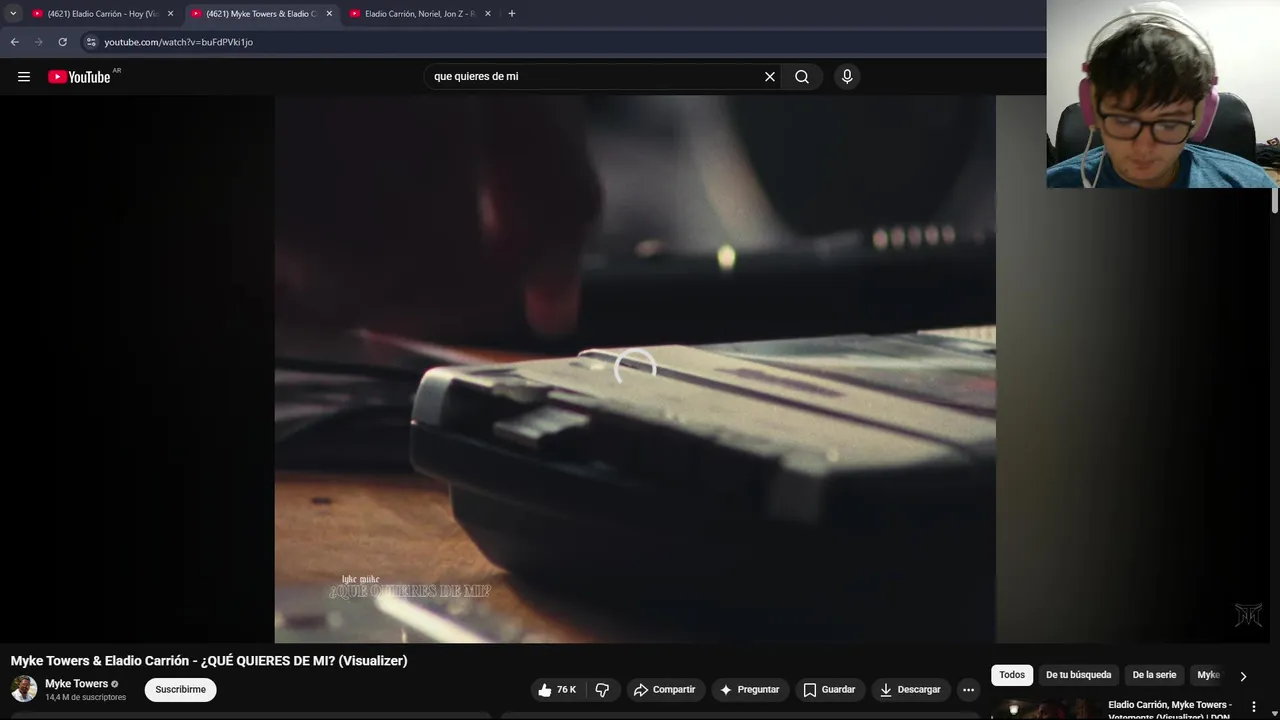Close the 'Eladio Carrión, Noriel' tab

488,14
